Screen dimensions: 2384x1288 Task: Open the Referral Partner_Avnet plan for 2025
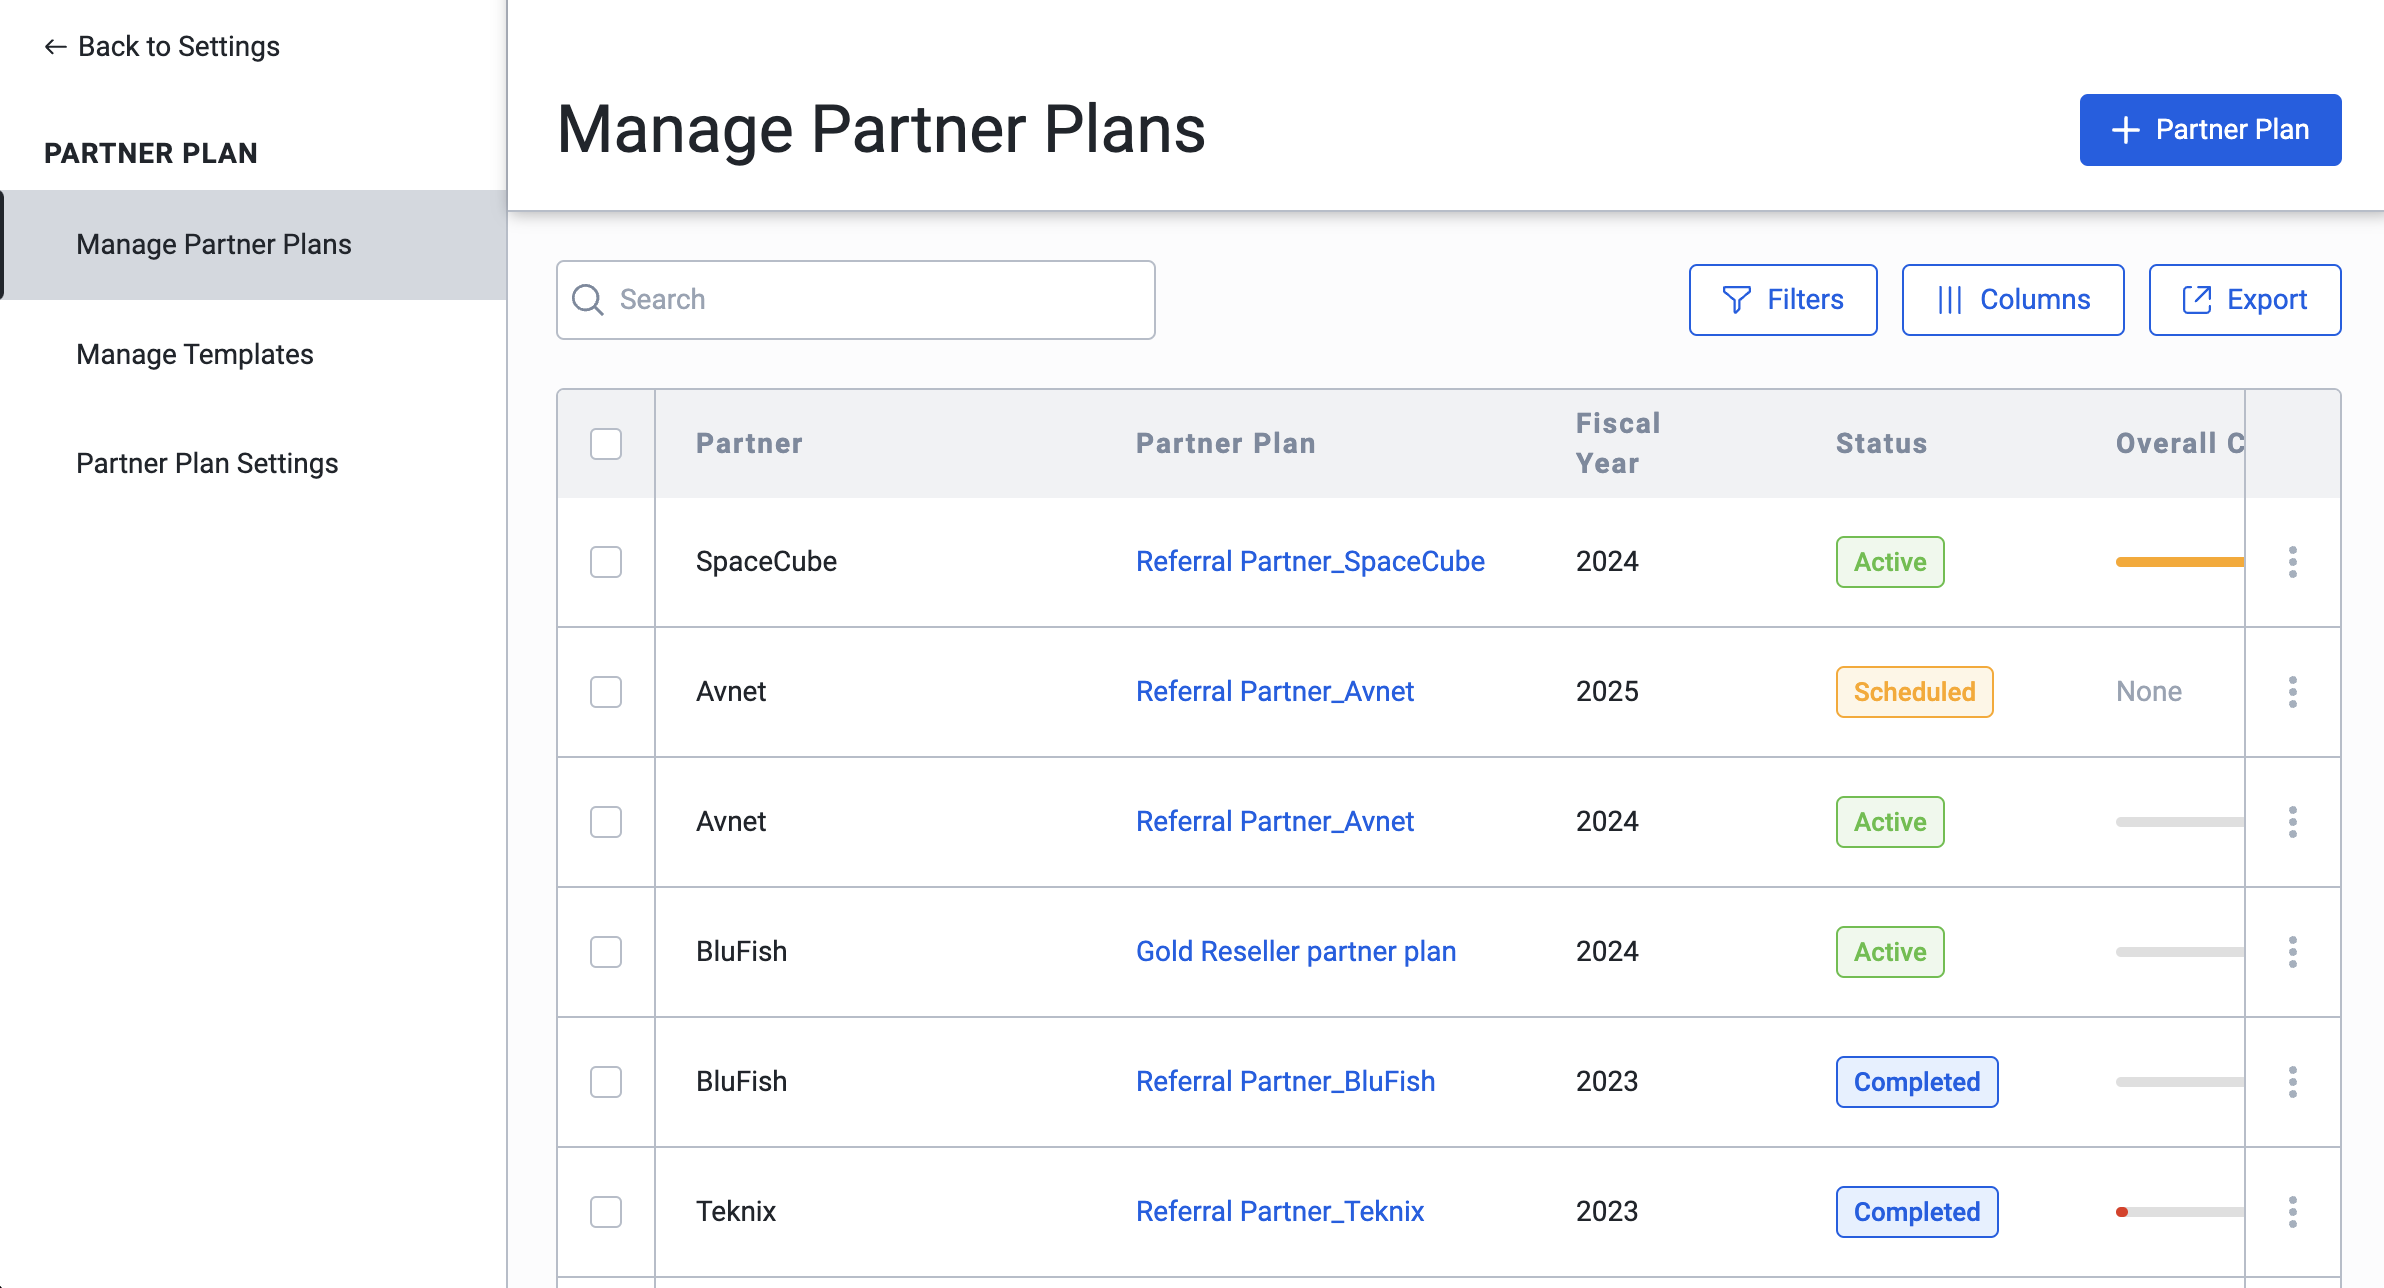click(1275, 692)
